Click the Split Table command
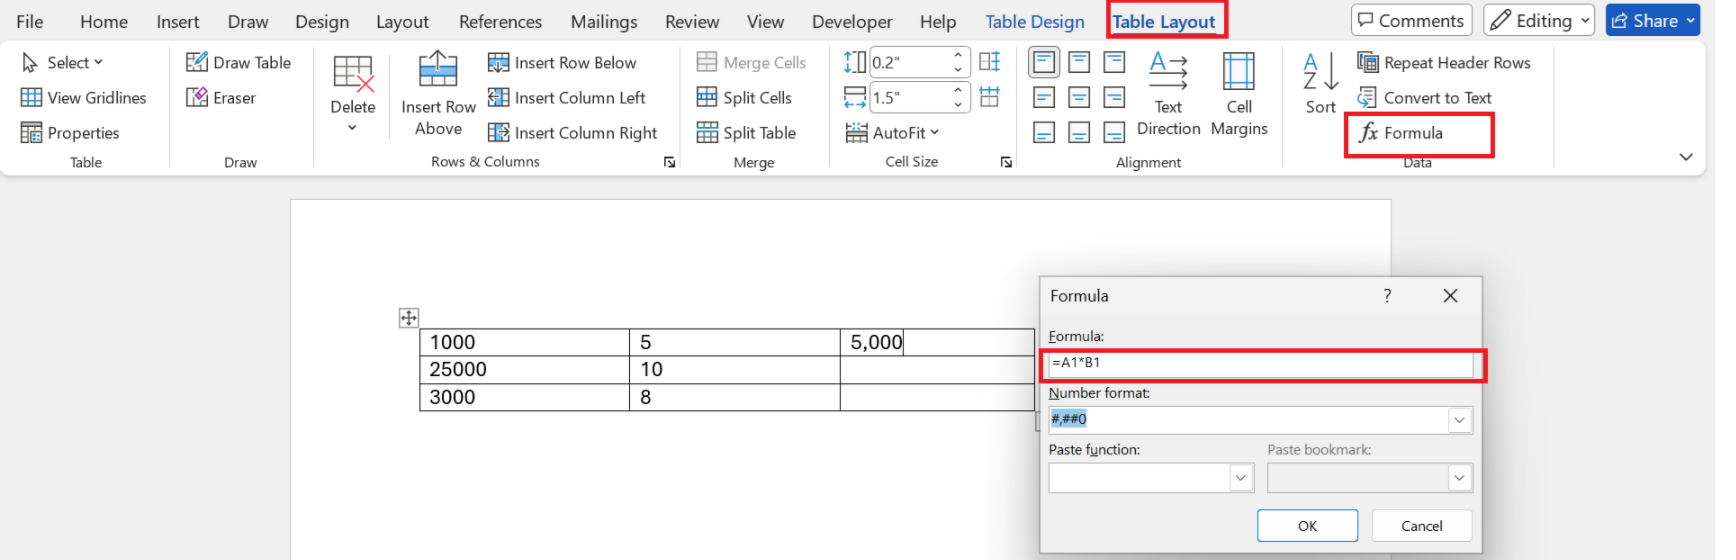 click(746, 132)
